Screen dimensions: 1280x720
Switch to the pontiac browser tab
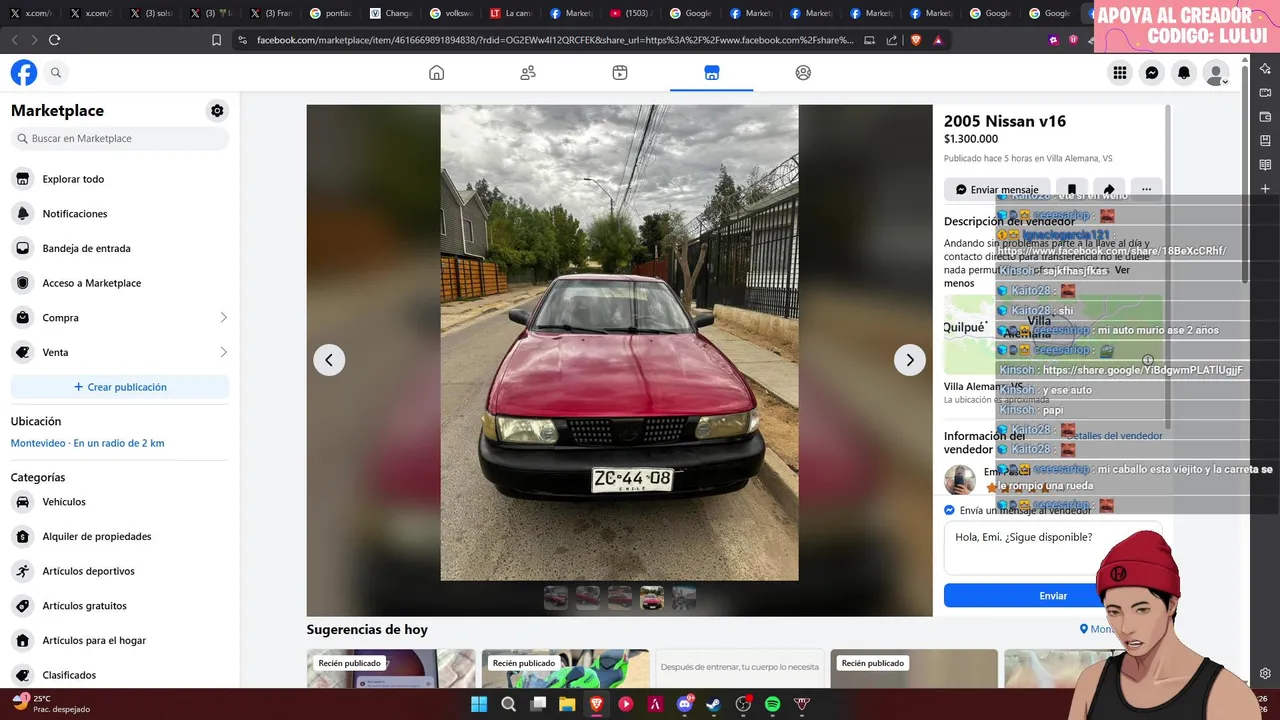click(331, 13)
